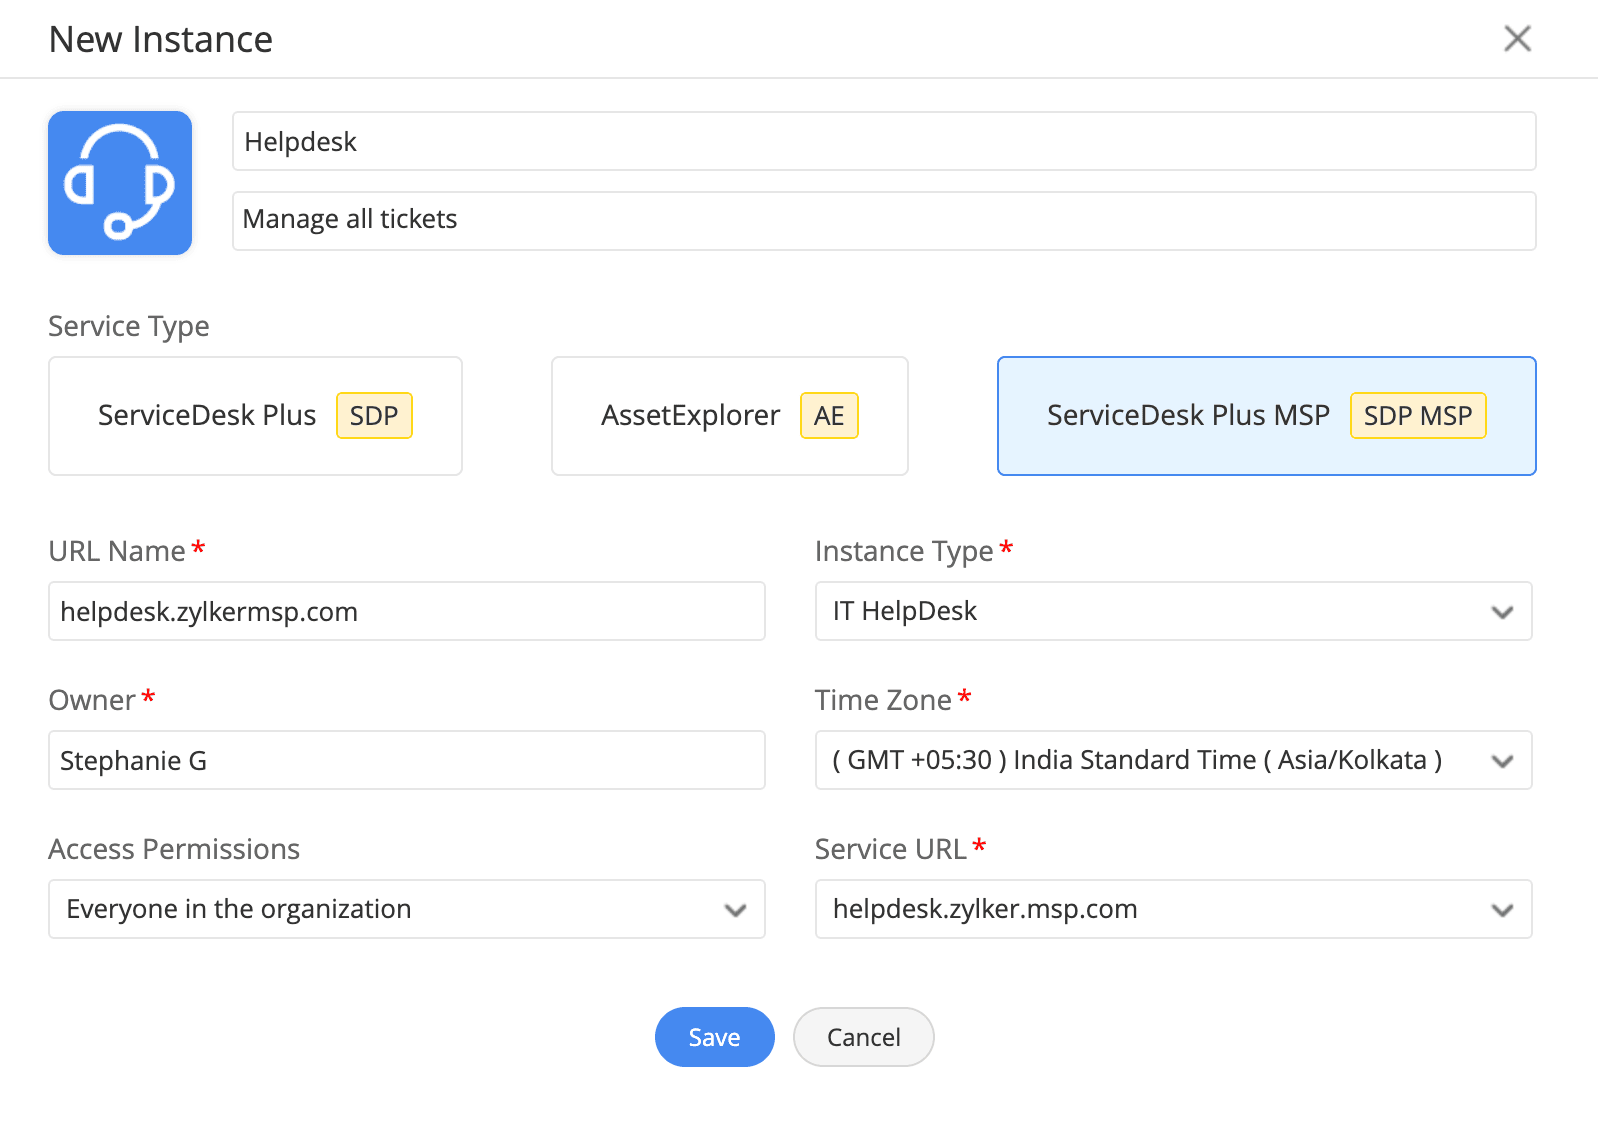Click the blue headset instance icon
The width and height of the screenshot is (1598, 1130).
120,183
